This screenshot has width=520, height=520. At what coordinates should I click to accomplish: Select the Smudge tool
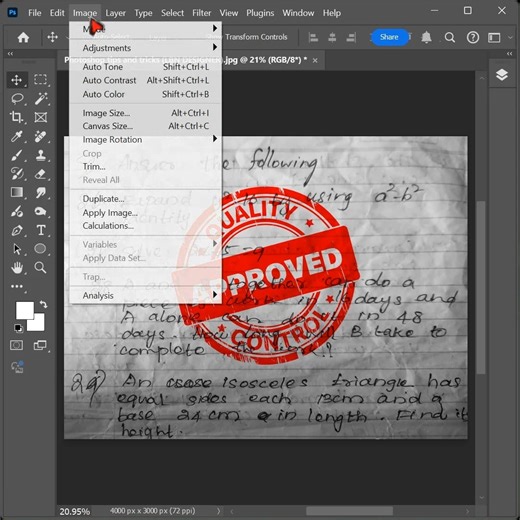[40, 192]
